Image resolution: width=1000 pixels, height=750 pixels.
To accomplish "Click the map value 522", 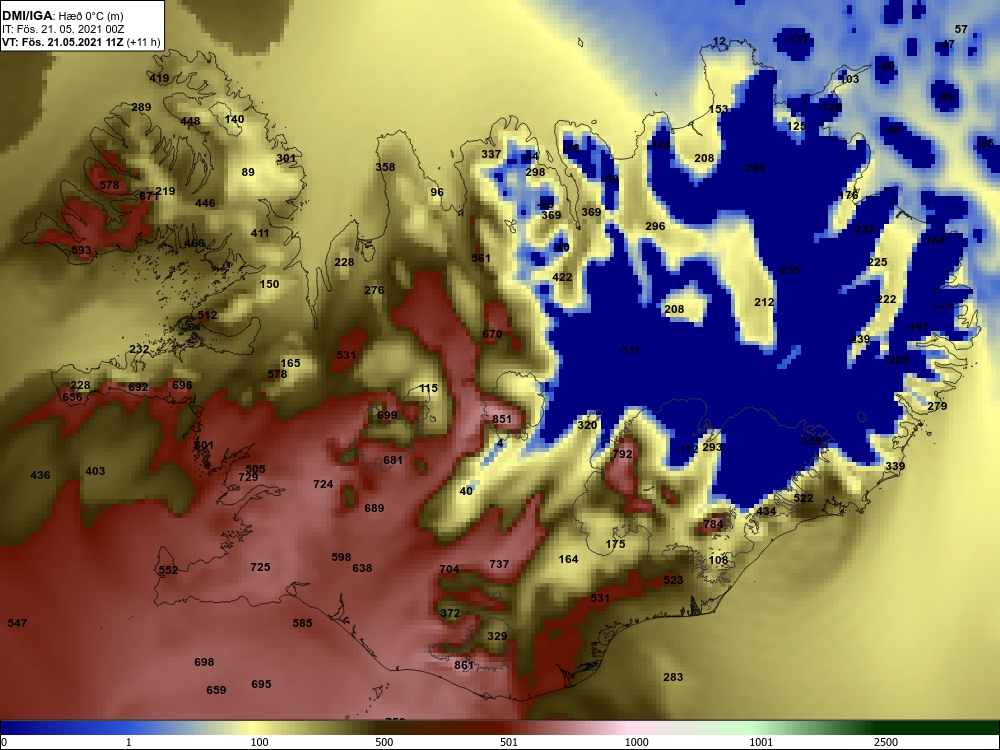I will (x=803, y=498).
